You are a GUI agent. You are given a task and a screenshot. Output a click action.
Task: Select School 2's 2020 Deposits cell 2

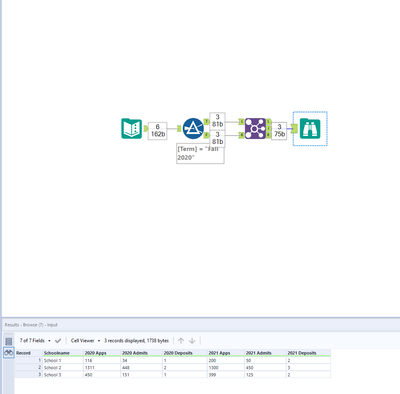(185, 368)
